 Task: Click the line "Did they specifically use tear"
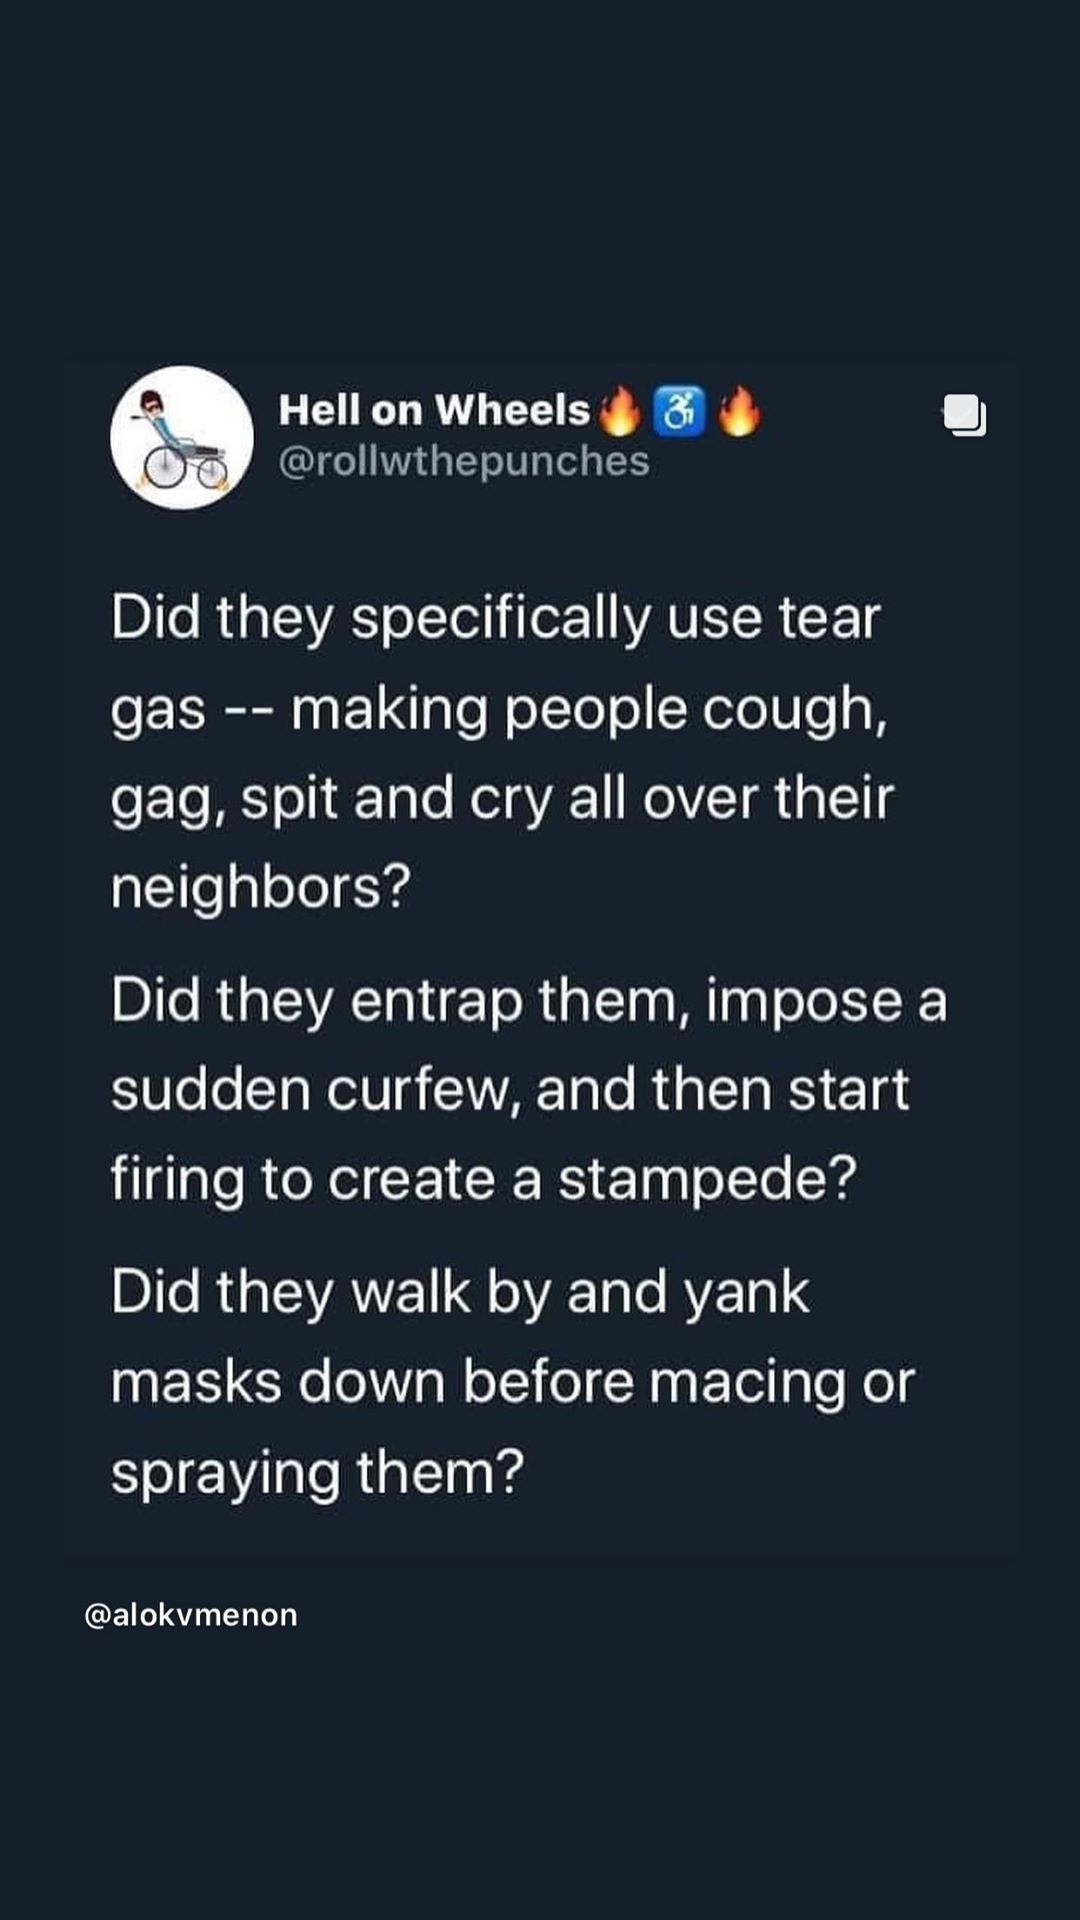point(495,617)
